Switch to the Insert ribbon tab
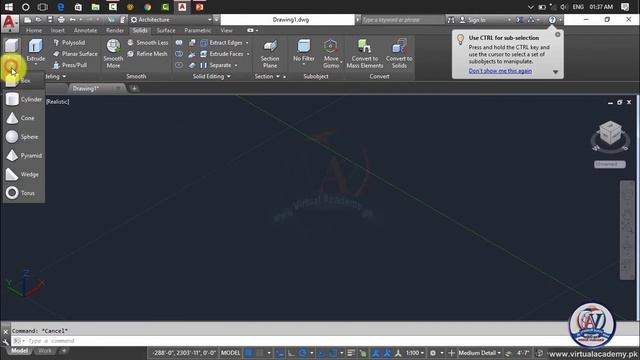 point(58,30)
